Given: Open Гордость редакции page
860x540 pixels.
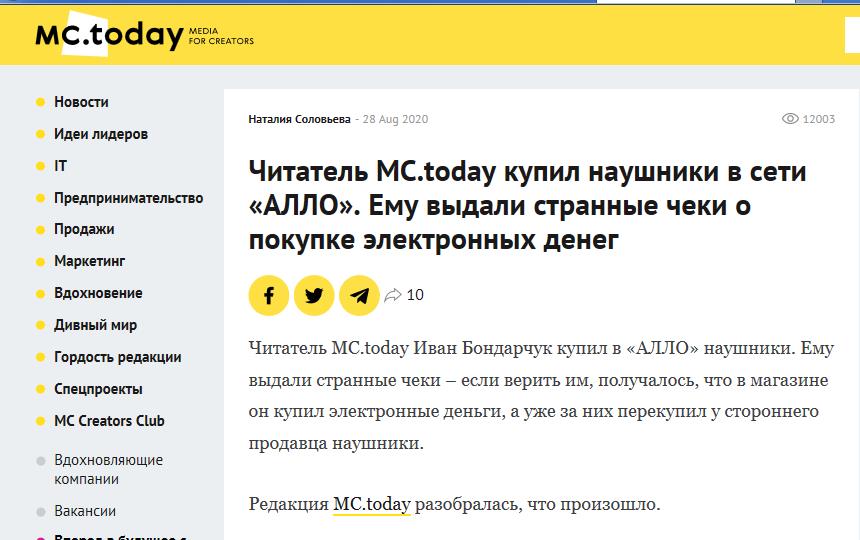Looking at the screenshot, I should pyautogui.click(x=117, y=357).
